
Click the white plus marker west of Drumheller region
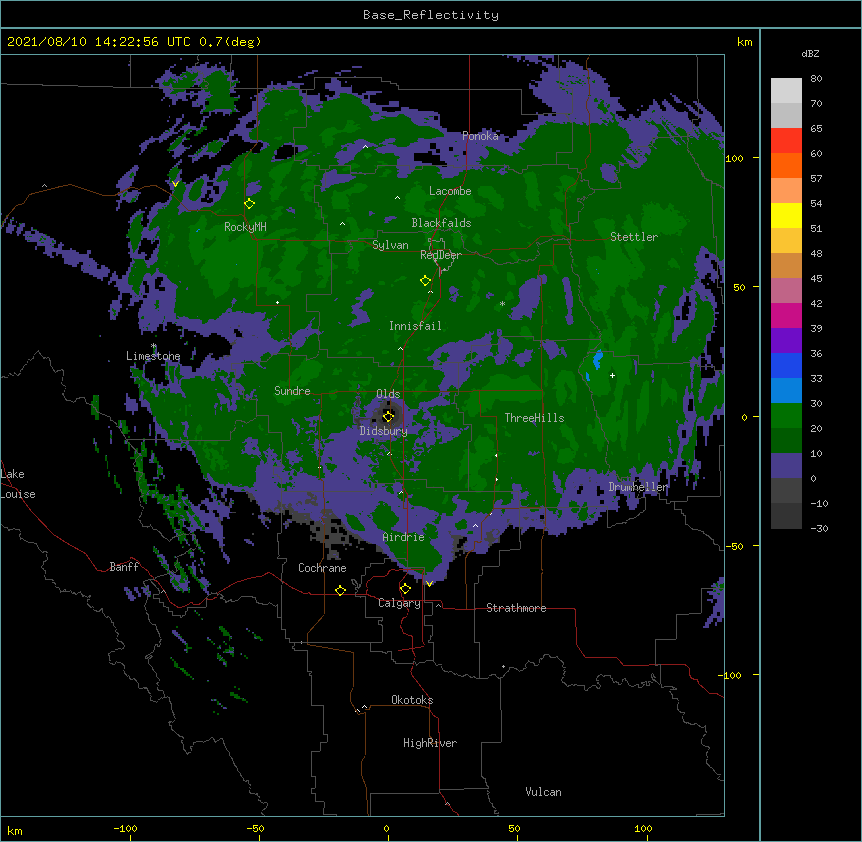(x=612, y=375)
